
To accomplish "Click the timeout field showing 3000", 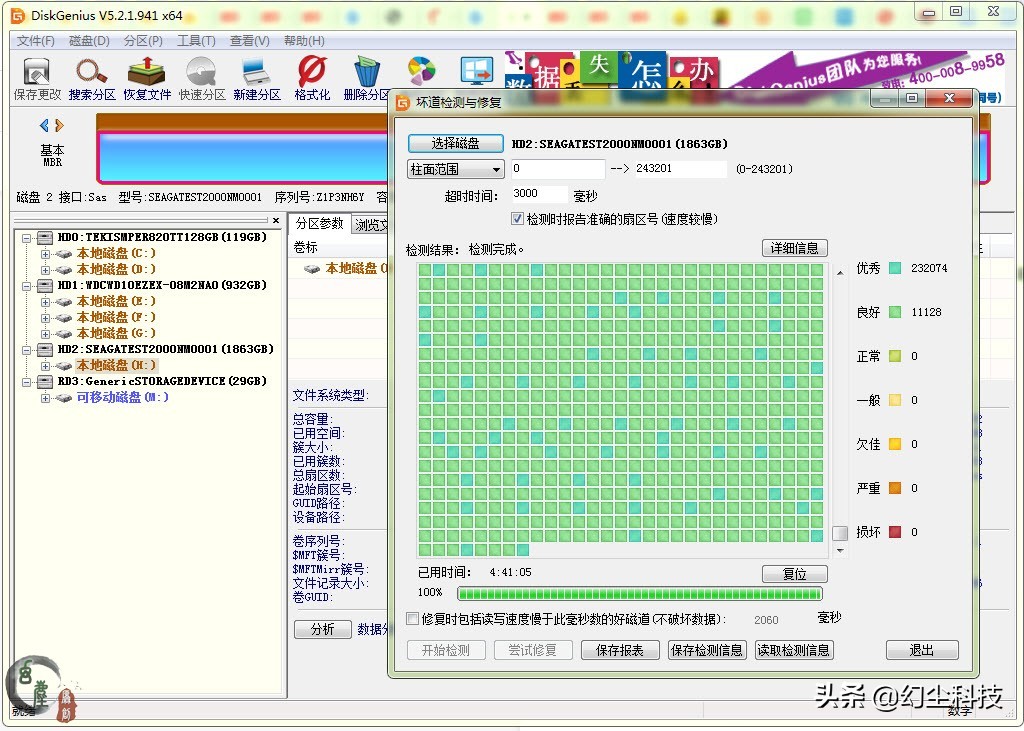I will tap(539, 194).
